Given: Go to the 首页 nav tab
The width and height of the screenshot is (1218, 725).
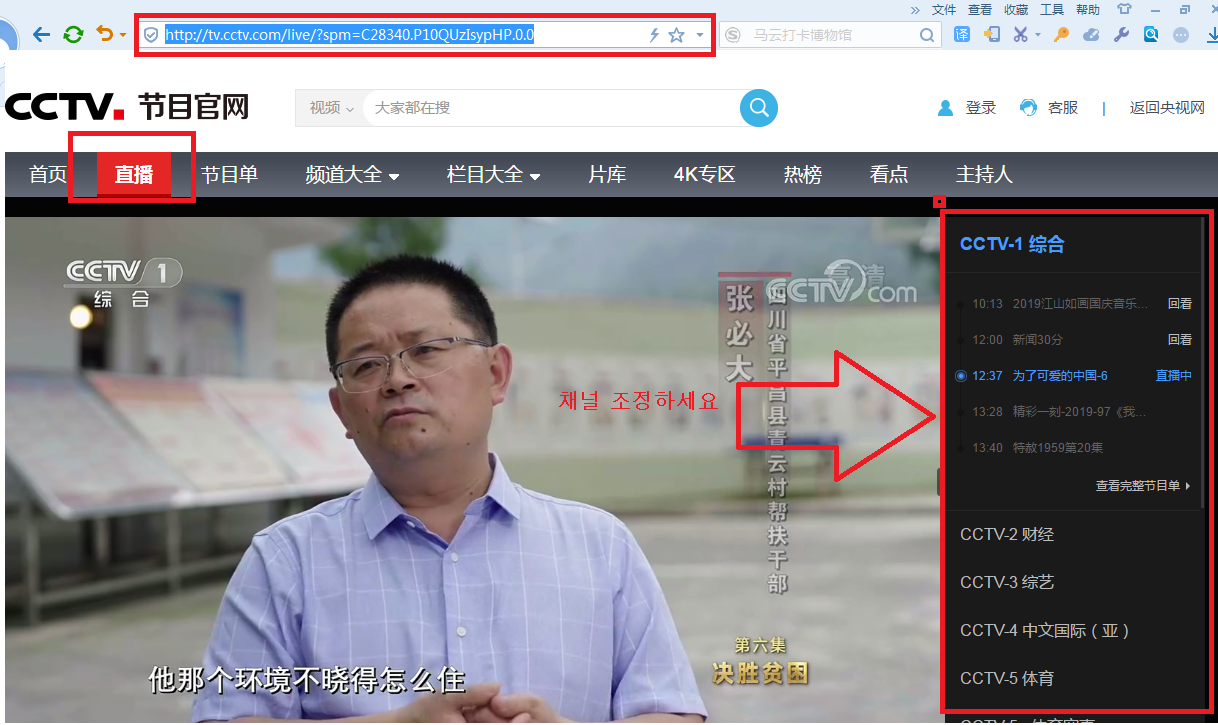Looking at the screenshot, I should (x=48, y=175).
